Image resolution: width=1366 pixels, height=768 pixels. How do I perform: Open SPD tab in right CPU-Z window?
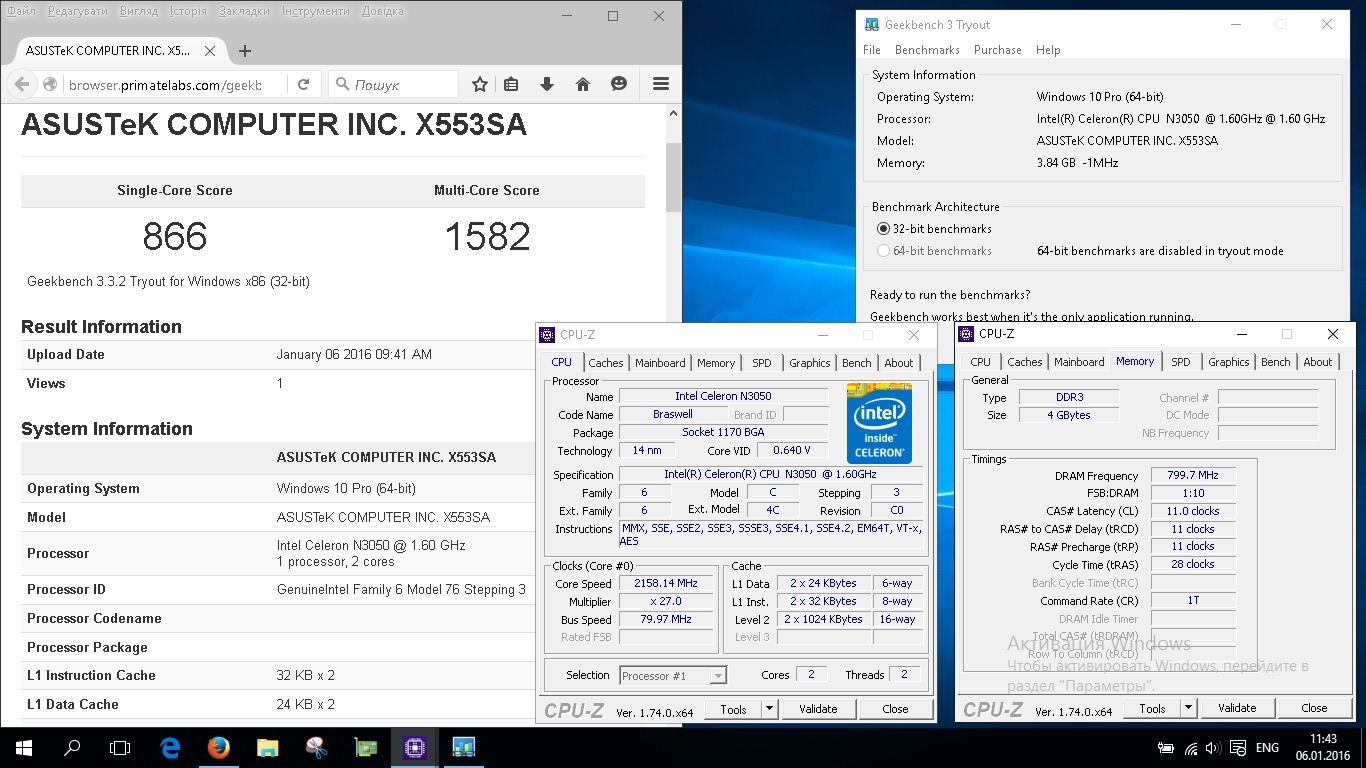(x=1181, y=362)
